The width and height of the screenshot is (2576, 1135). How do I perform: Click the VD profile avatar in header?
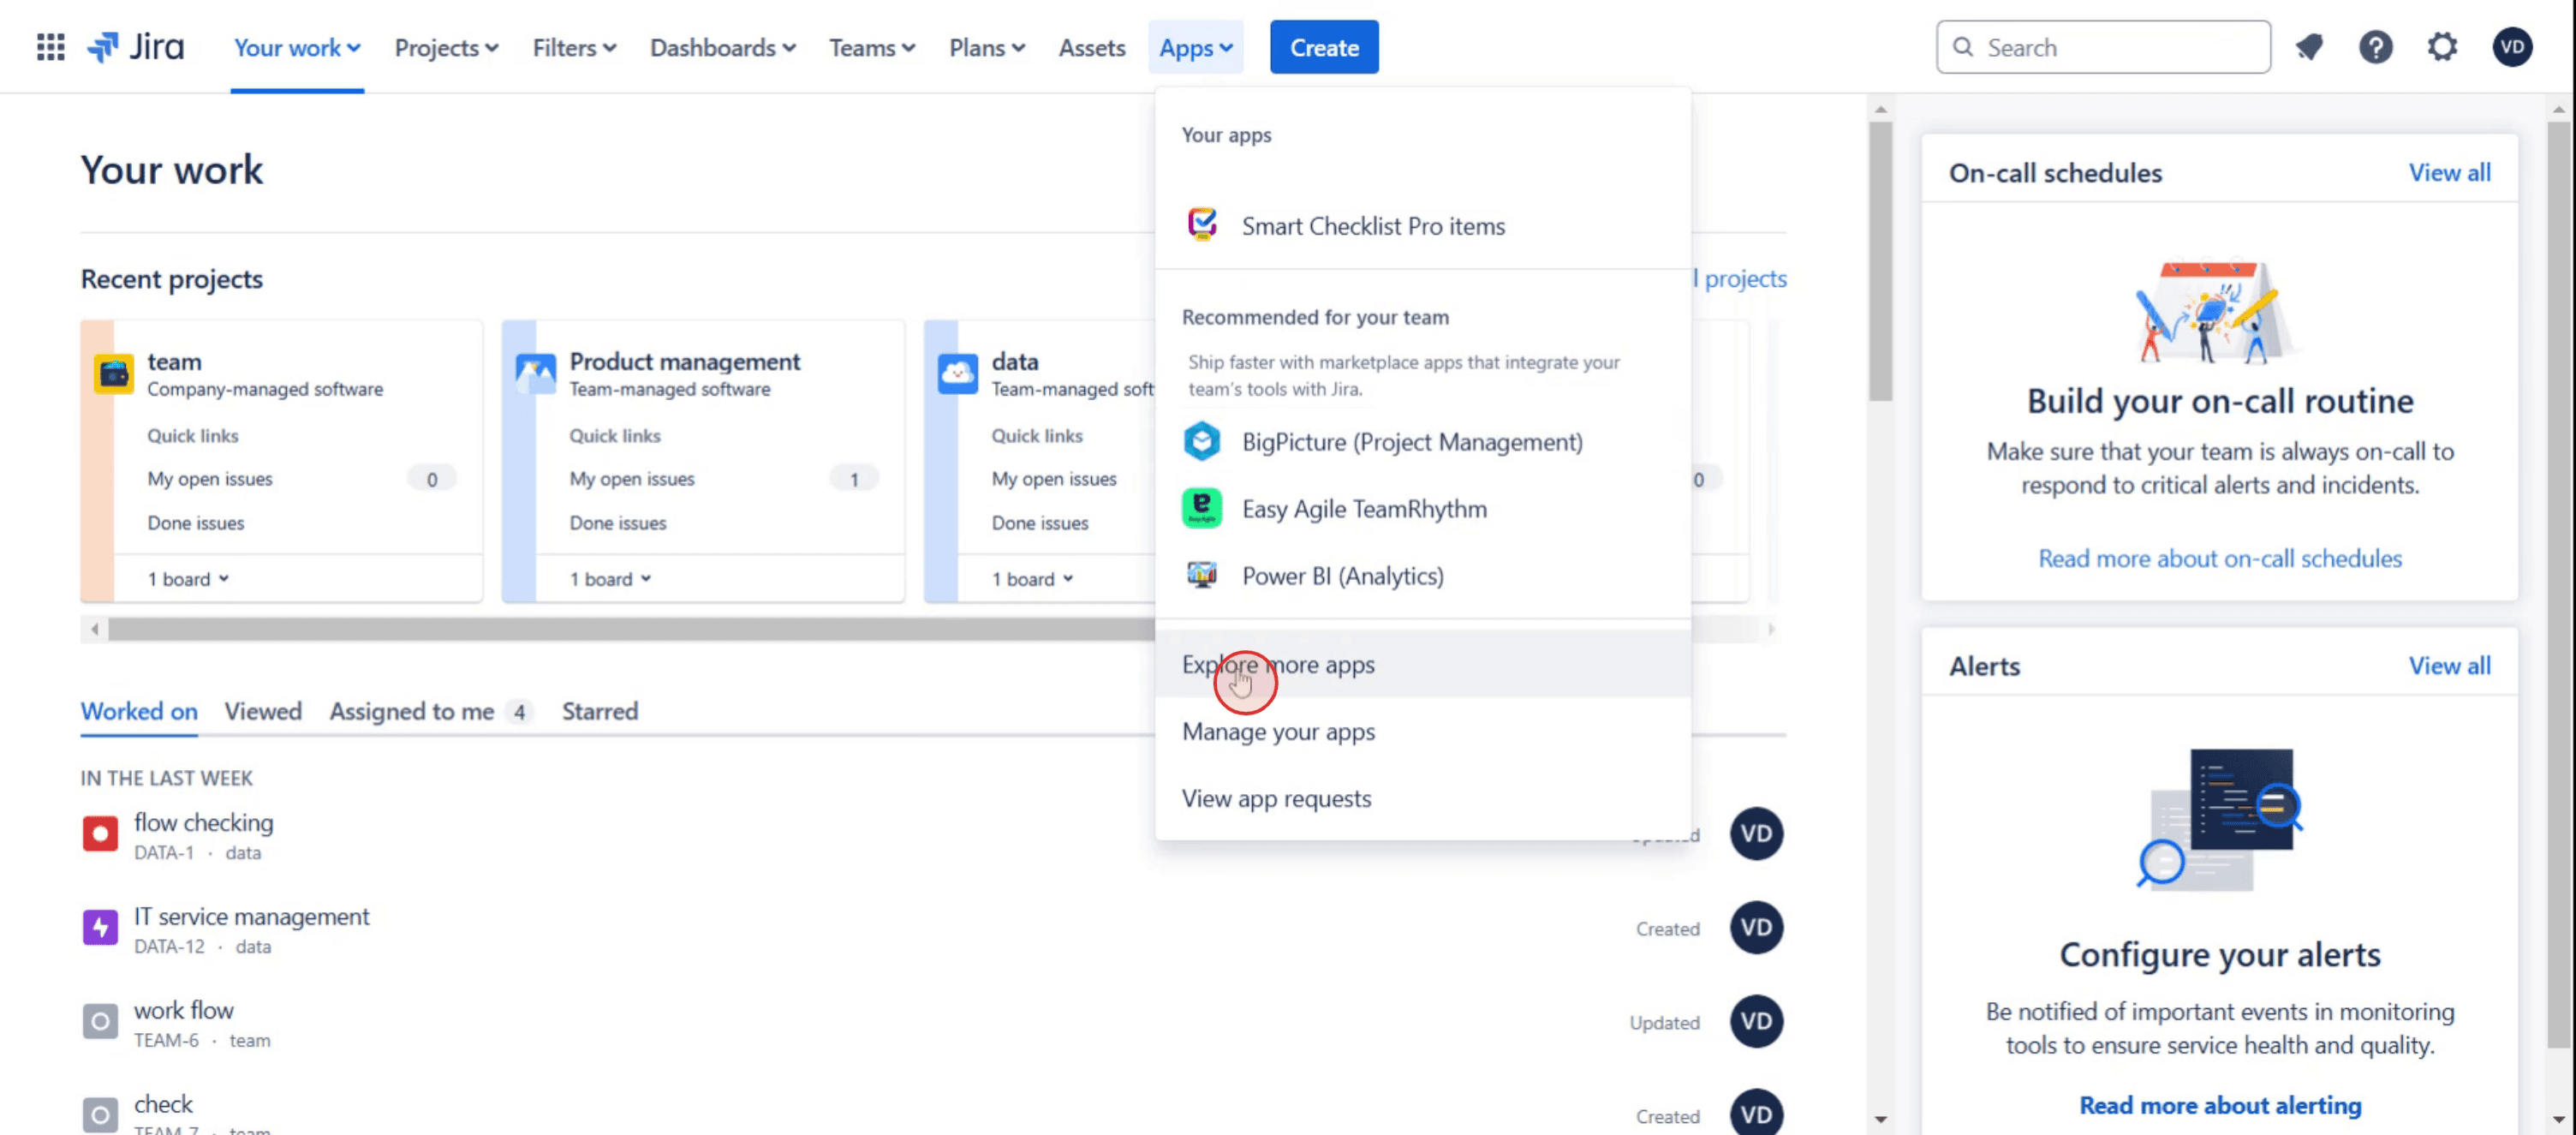pos(2511,47)
